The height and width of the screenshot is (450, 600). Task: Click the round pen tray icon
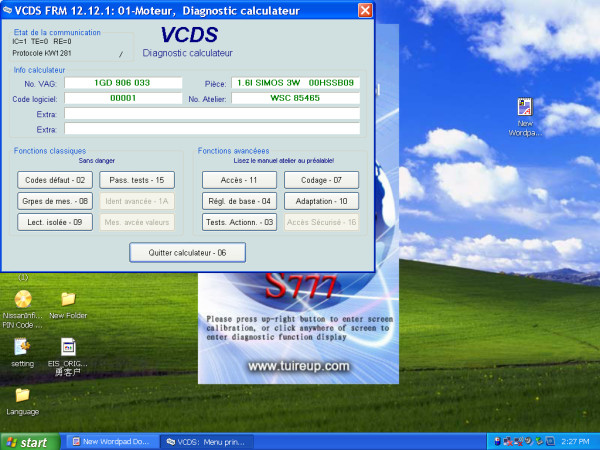click(528, 442)
